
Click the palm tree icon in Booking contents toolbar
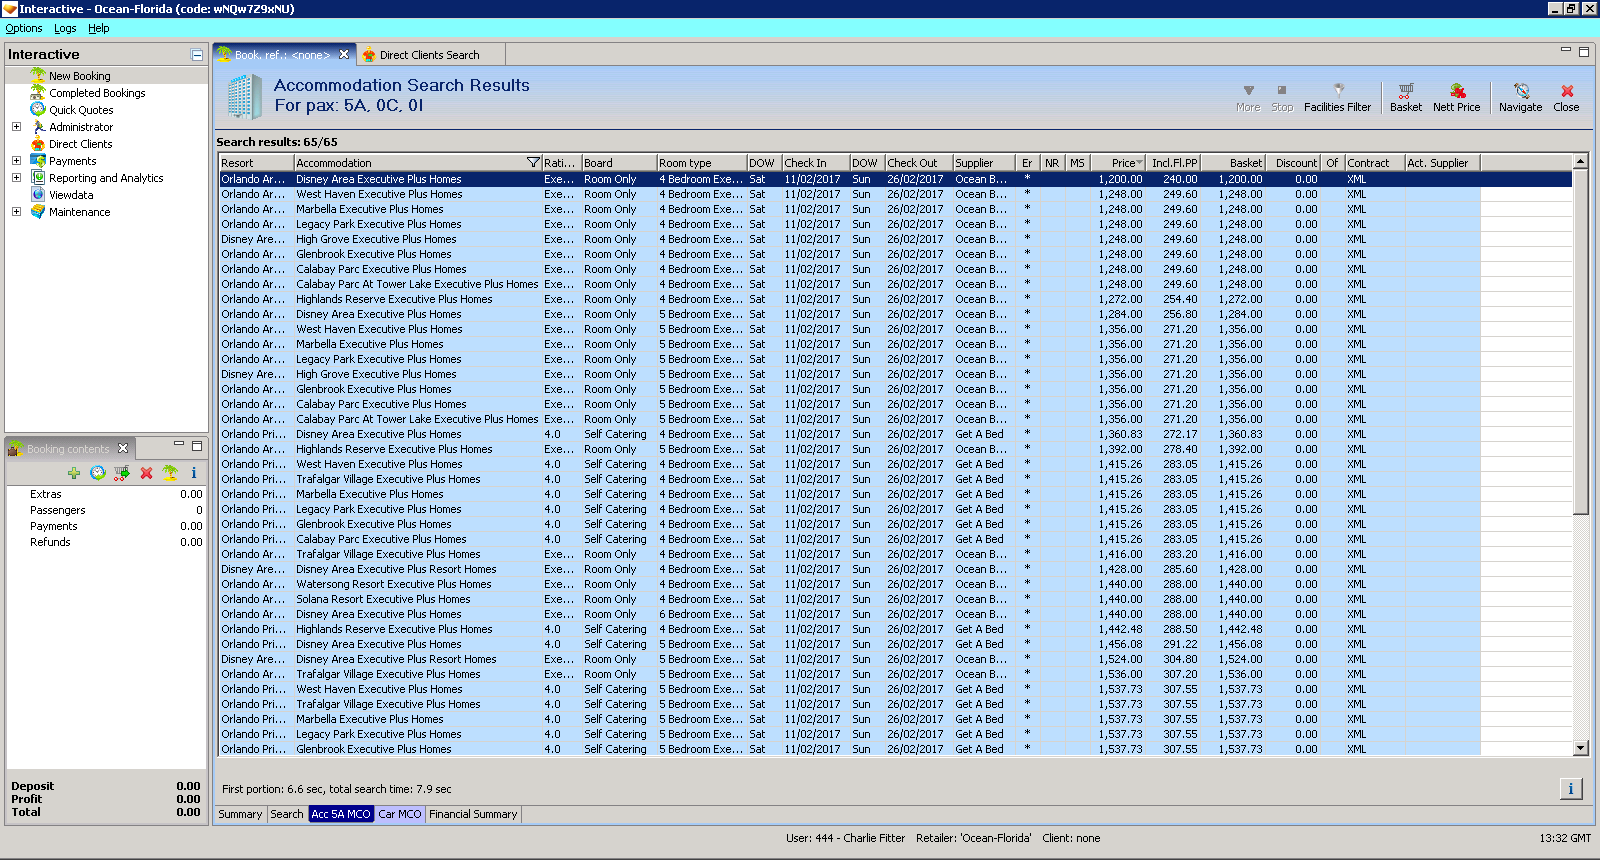(x=170, y=473)
